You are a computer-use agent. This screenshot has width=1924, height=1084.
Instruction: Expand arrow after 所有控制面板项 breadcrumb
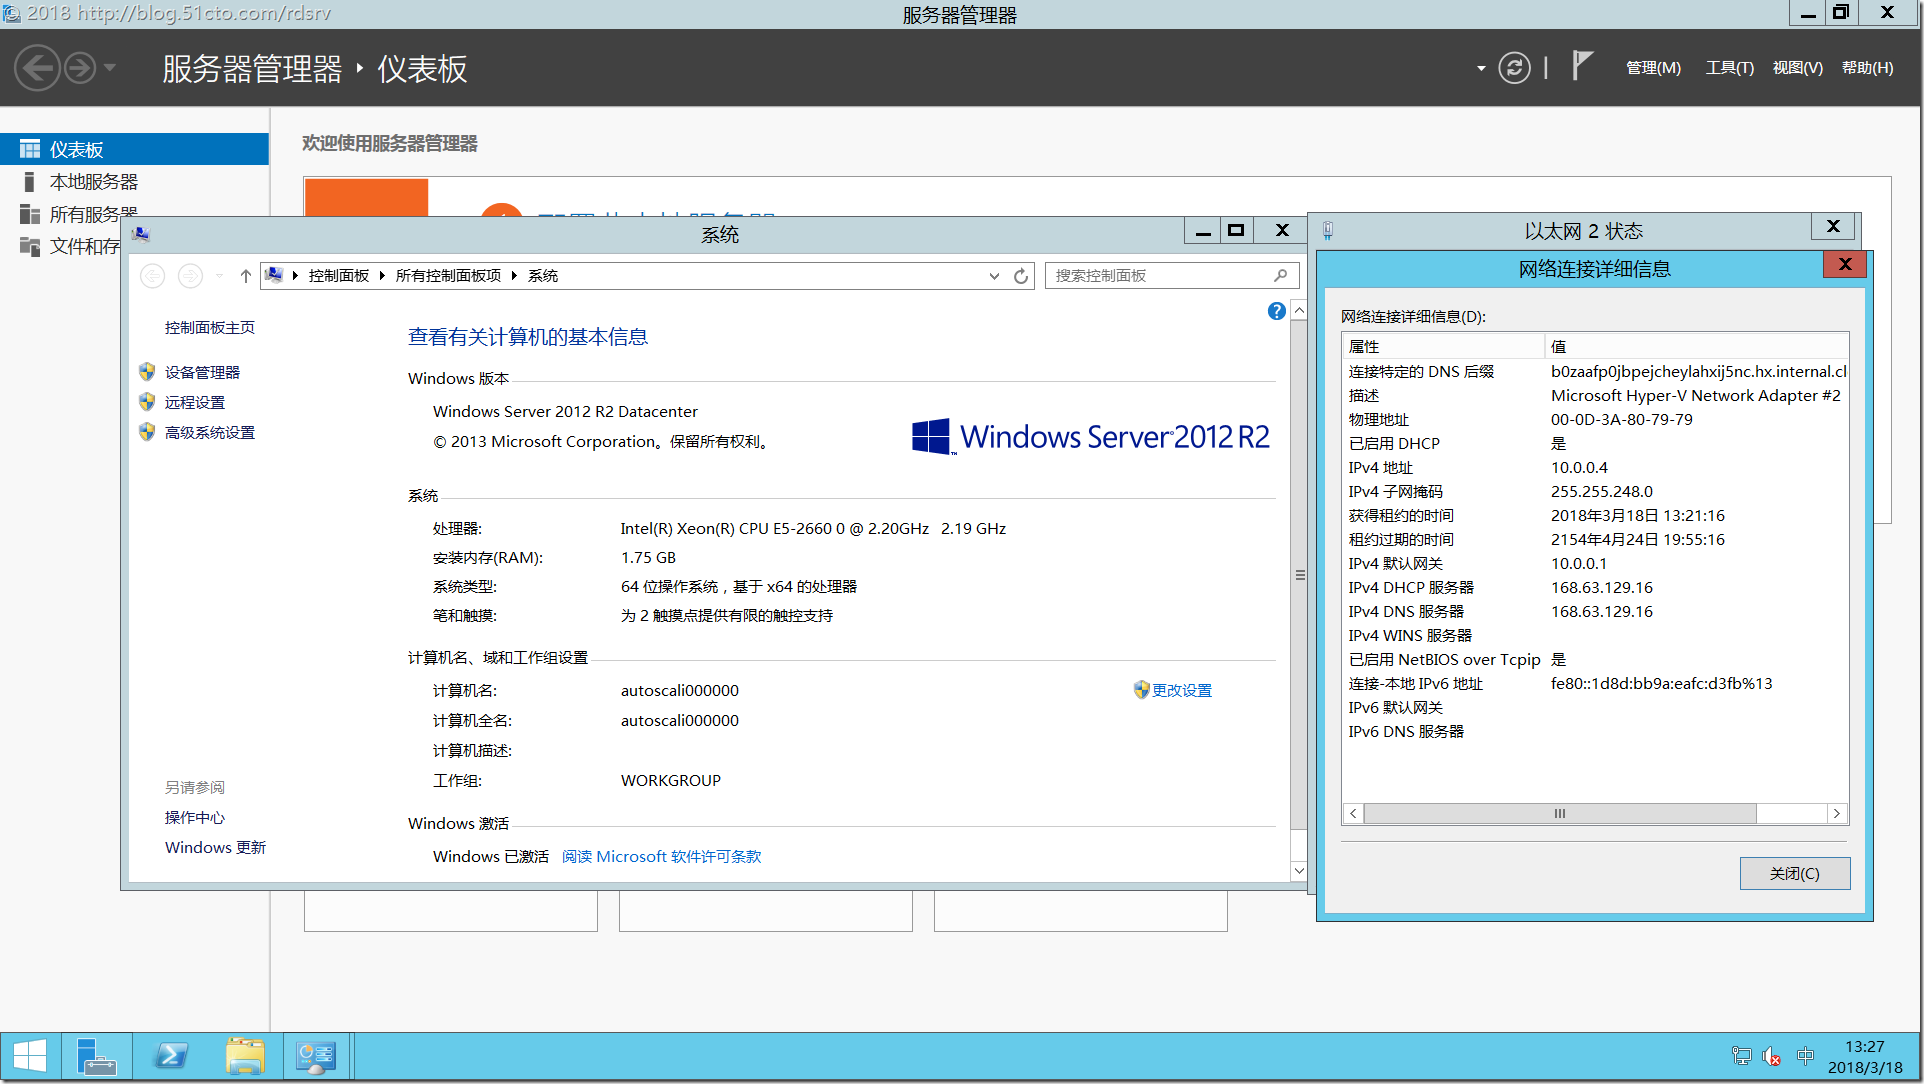pyautogui.click(x=514, y=276)
